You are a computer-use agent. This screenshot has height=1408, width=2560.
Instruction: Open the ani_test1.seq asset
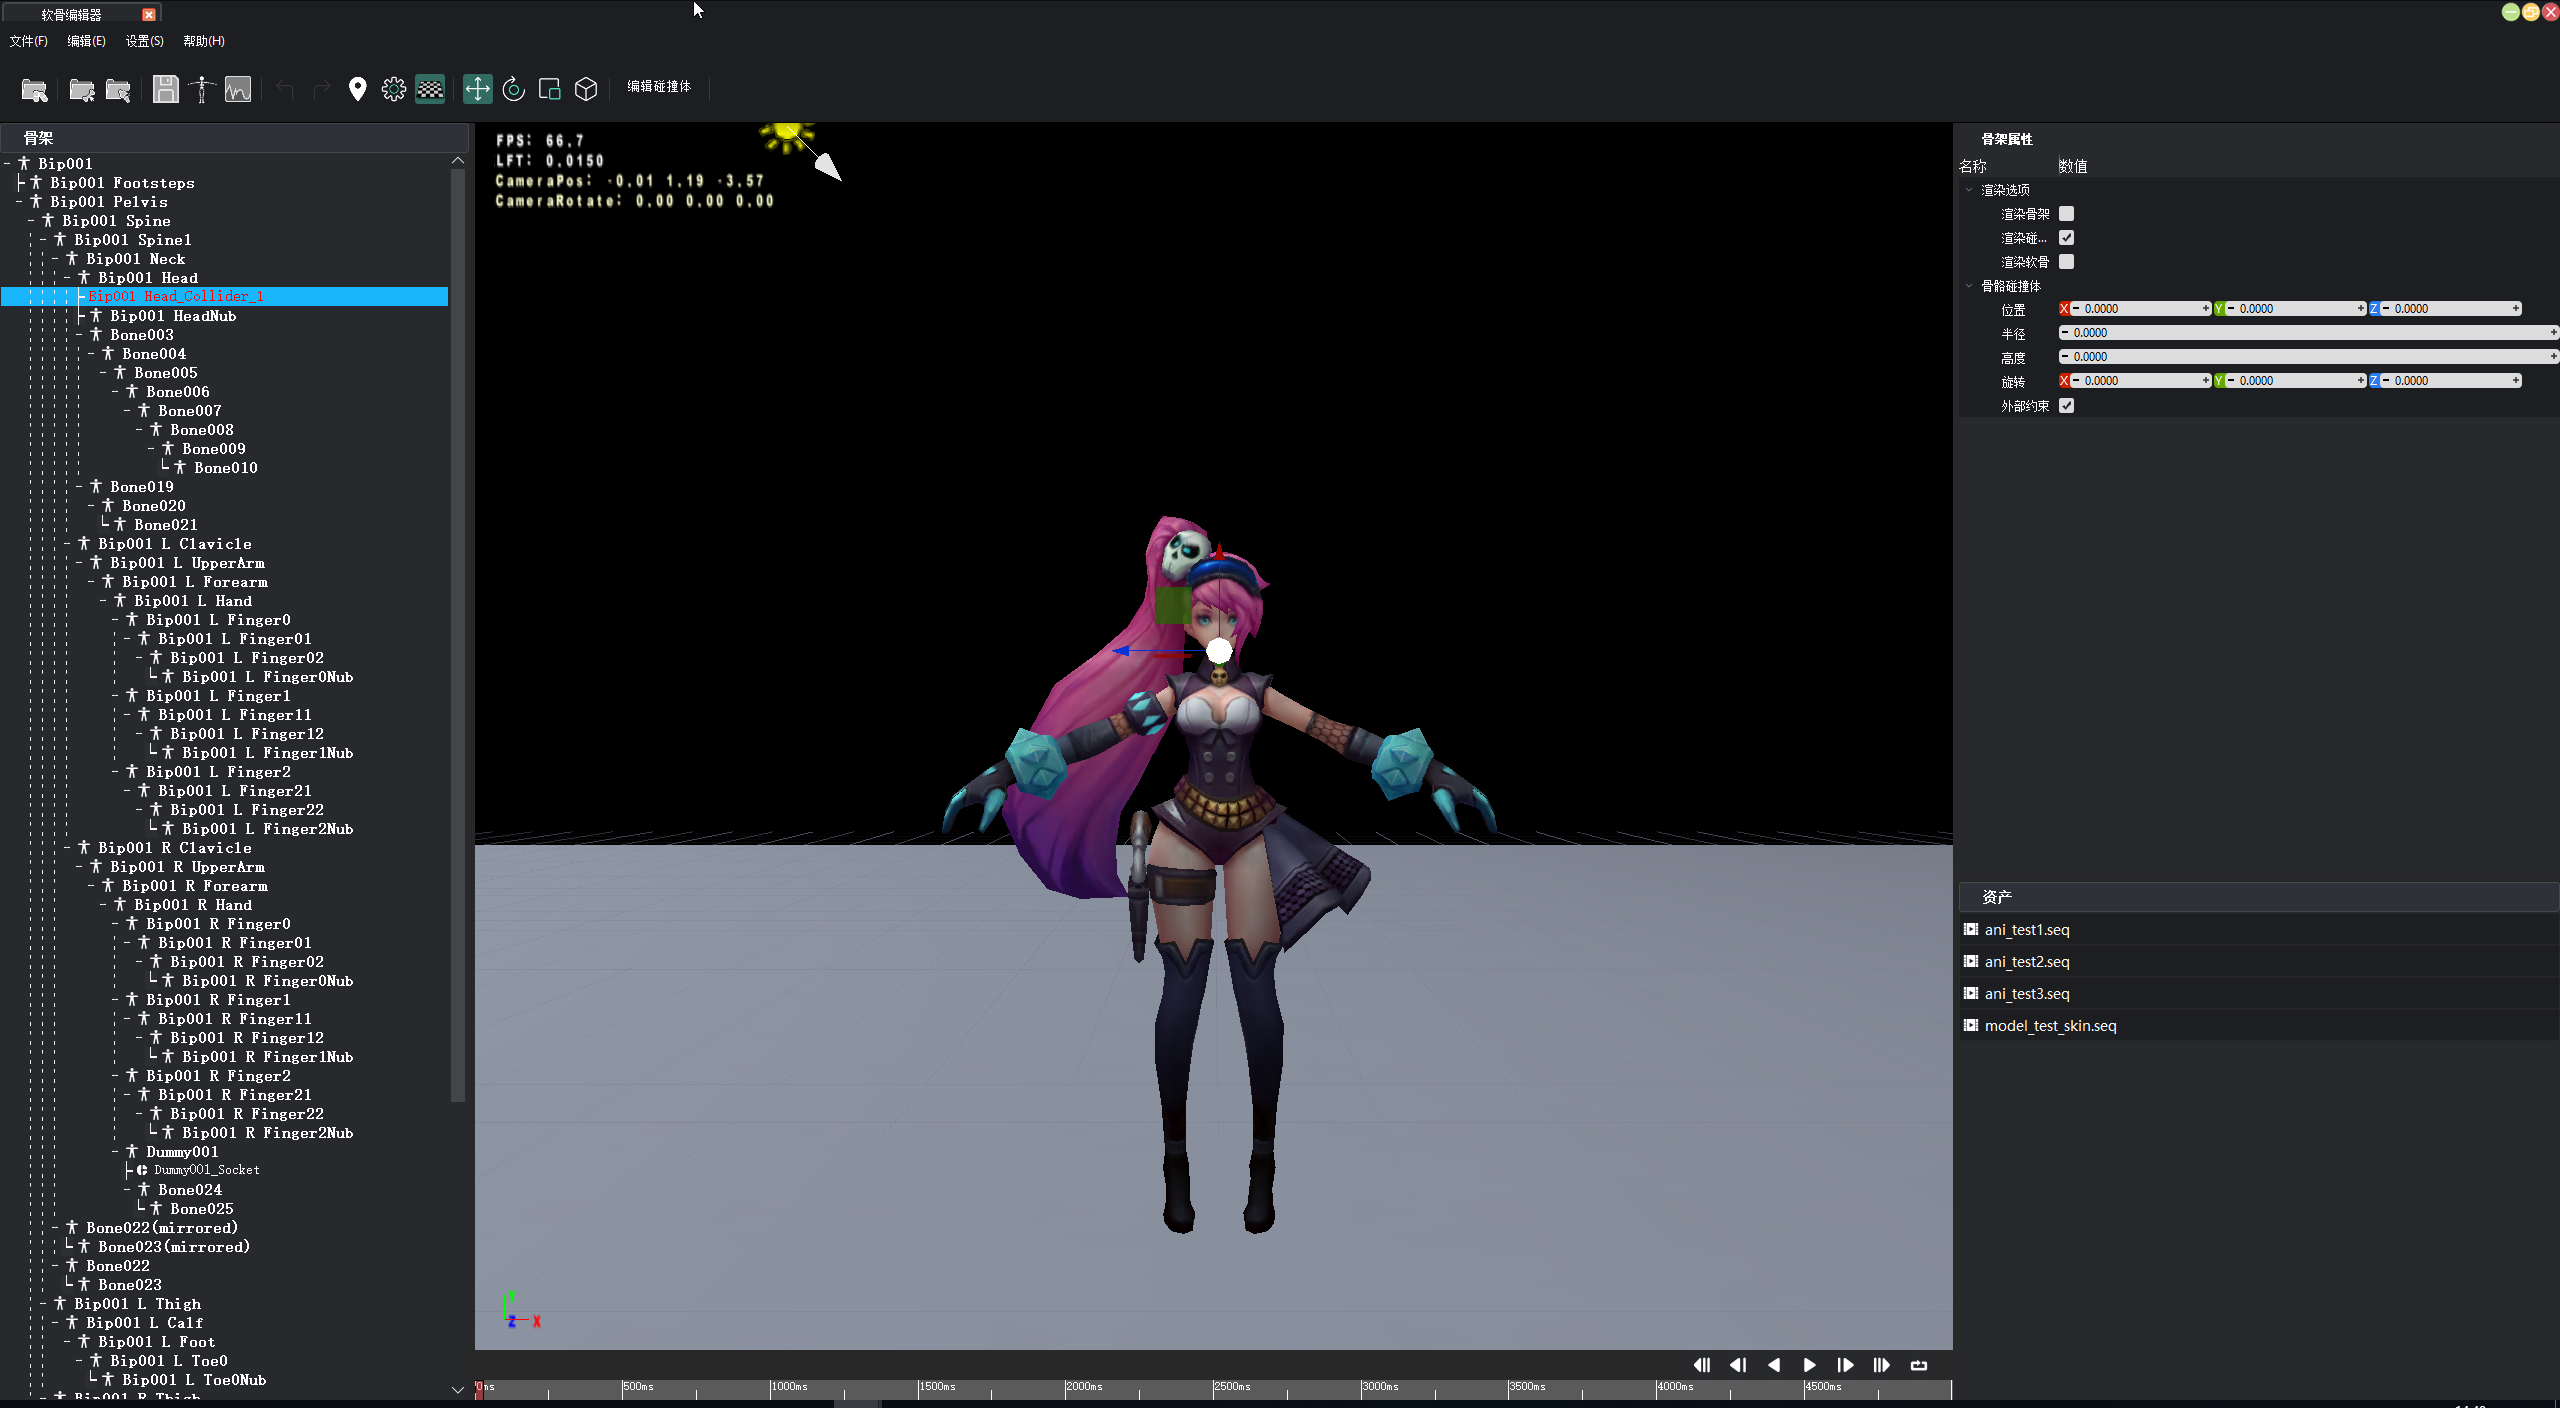(2027, 929)
